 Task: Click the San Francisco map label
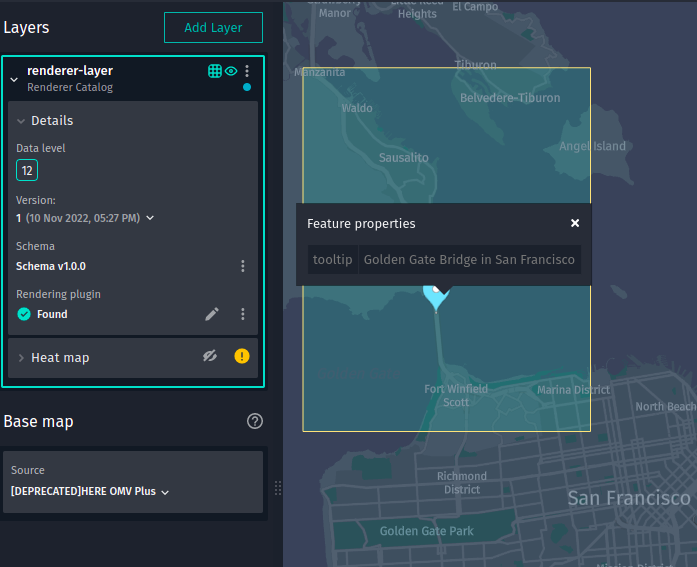pyautogui.click(x=629, y=498)
